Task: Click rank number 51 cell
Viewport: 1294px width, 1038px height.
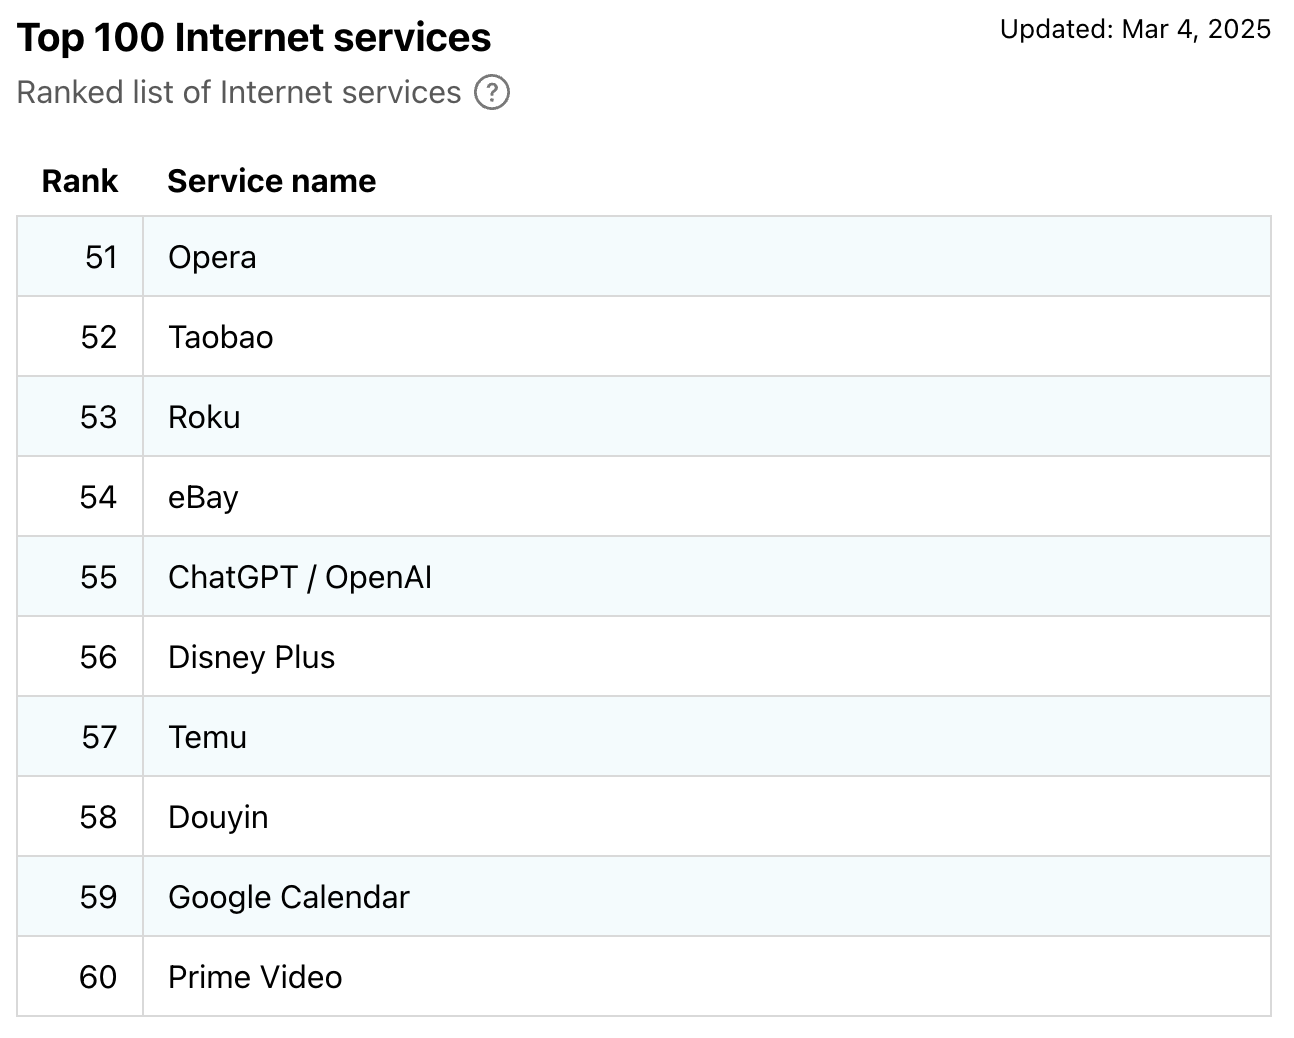Action: (x=101, y=257)
